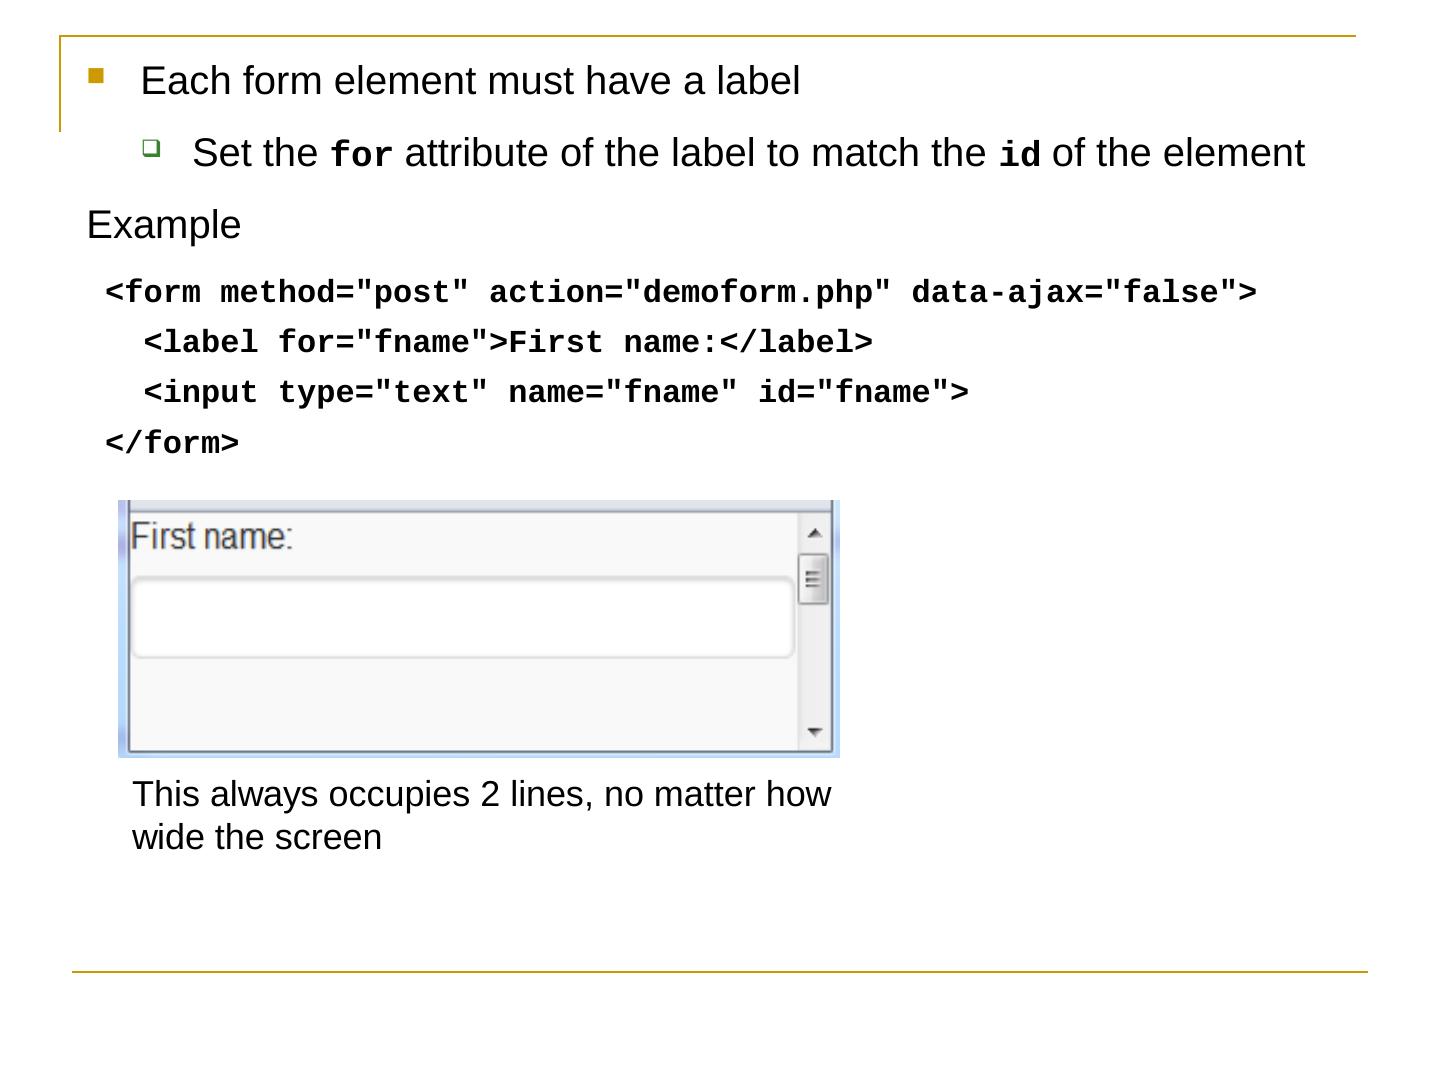Click the empty scrollbar track below the thumb

point(814,665)
